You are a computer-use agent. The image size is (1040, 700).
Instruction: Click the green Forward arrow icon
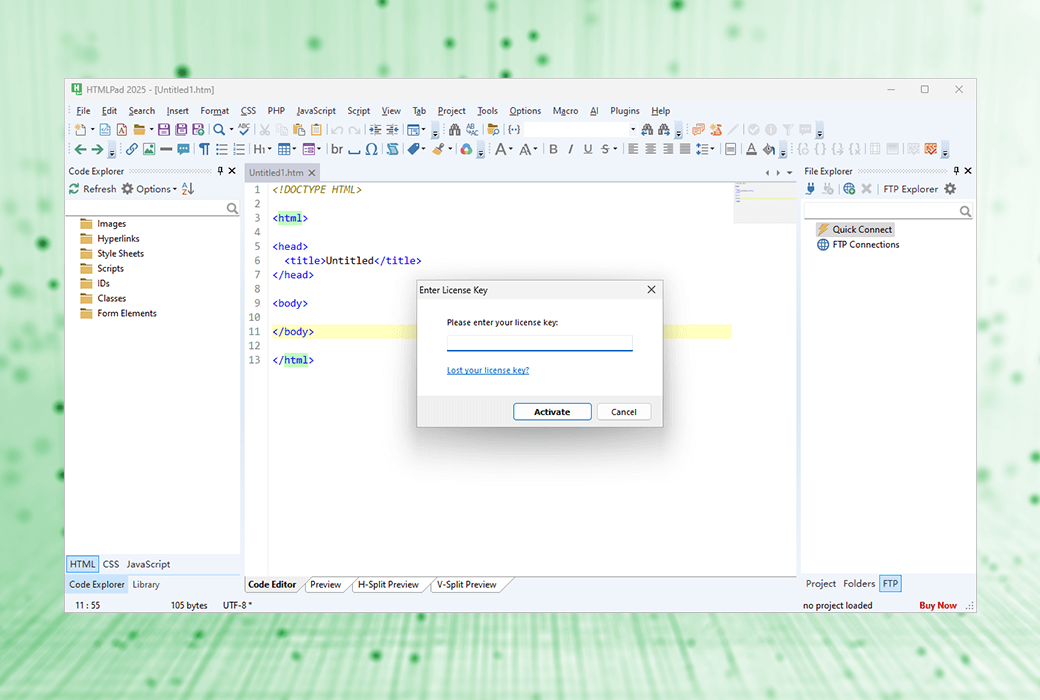98,149
